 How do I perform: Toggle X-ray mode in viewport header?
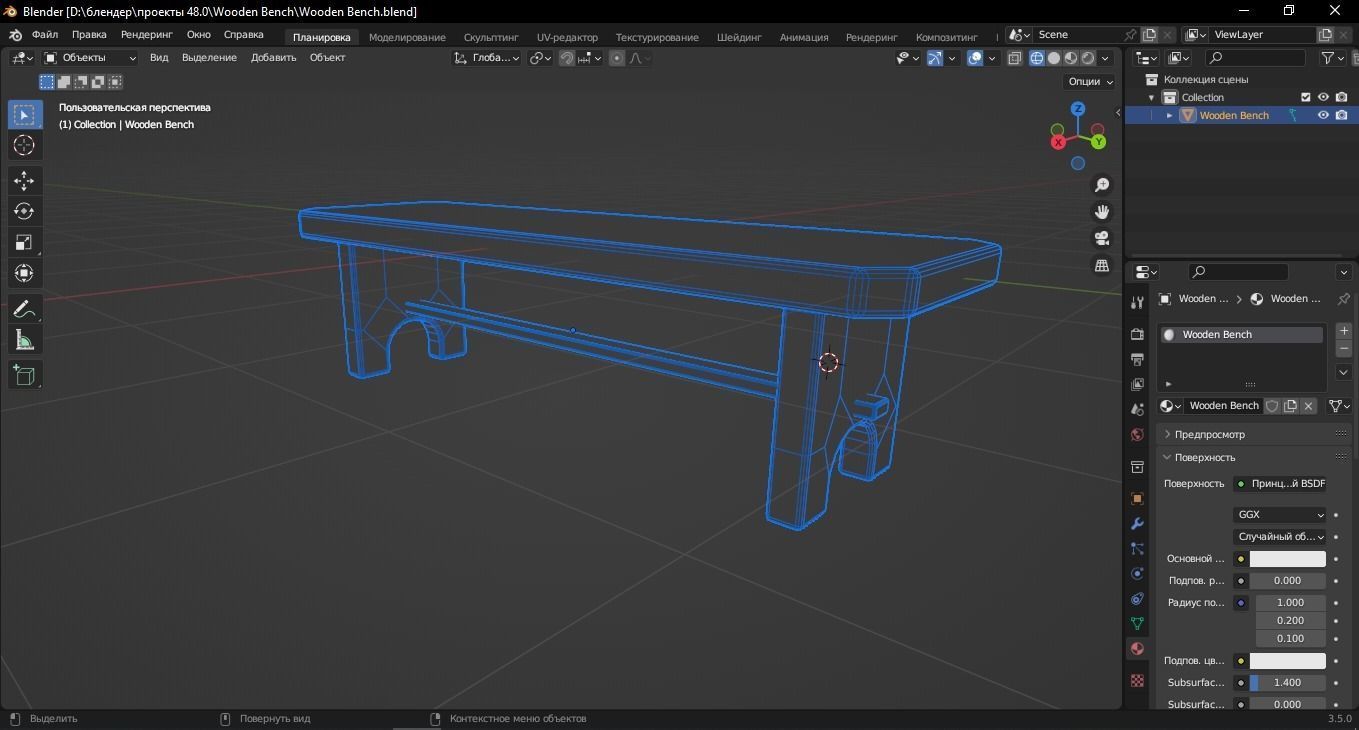tap(1014, 58)
